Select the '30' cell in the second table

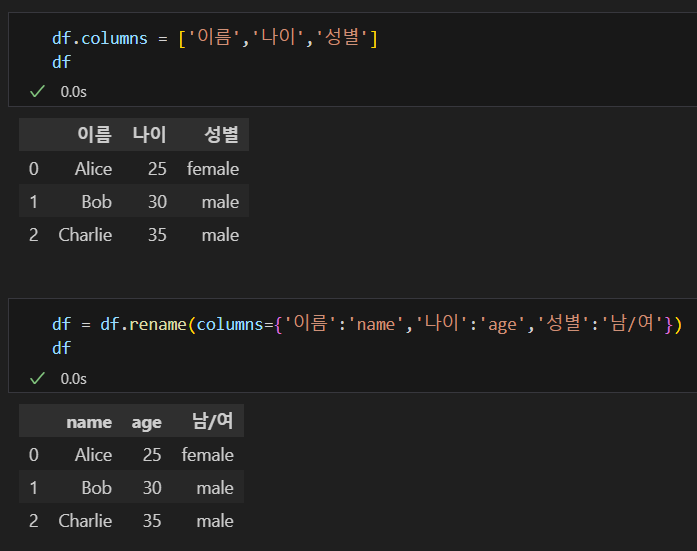[x=152, y=488]
